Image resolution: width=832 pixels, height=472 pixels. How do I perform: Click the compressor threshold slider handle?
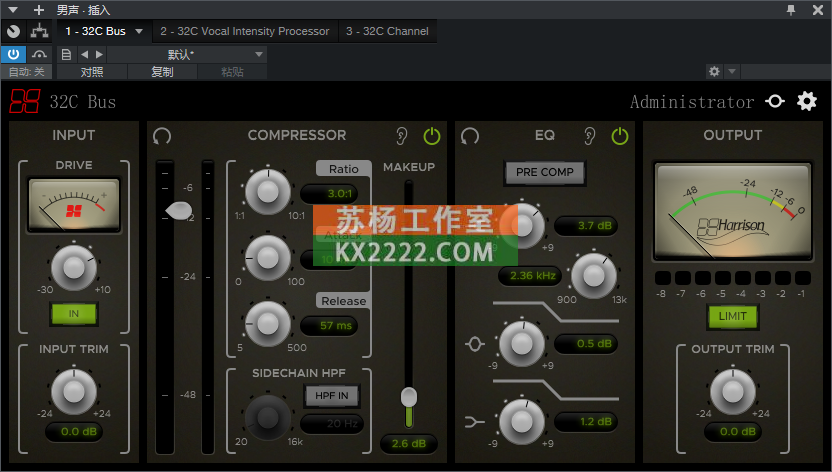(179, 211)
